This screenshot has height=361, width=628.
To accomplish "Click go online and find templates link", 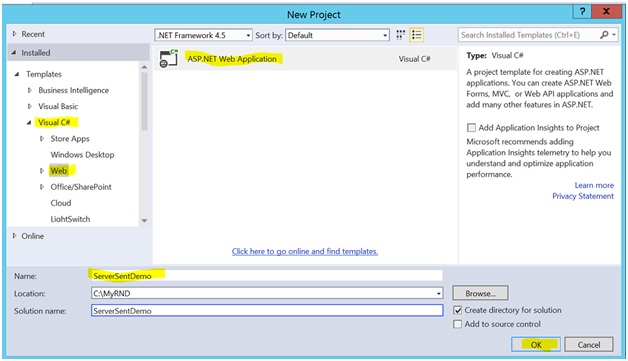I will click(305, 251).
